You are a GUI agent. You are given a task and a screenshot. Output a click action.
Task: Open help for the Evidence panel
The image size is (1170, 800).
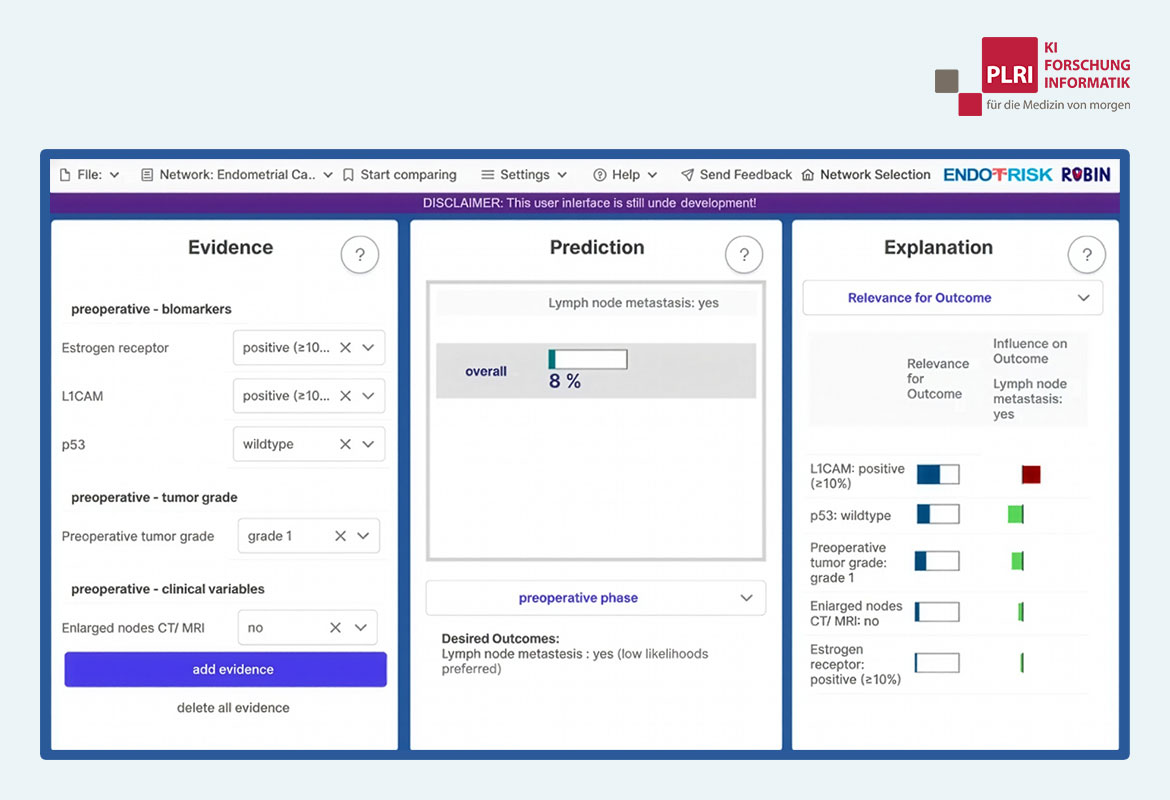click(x=360, y=254)
